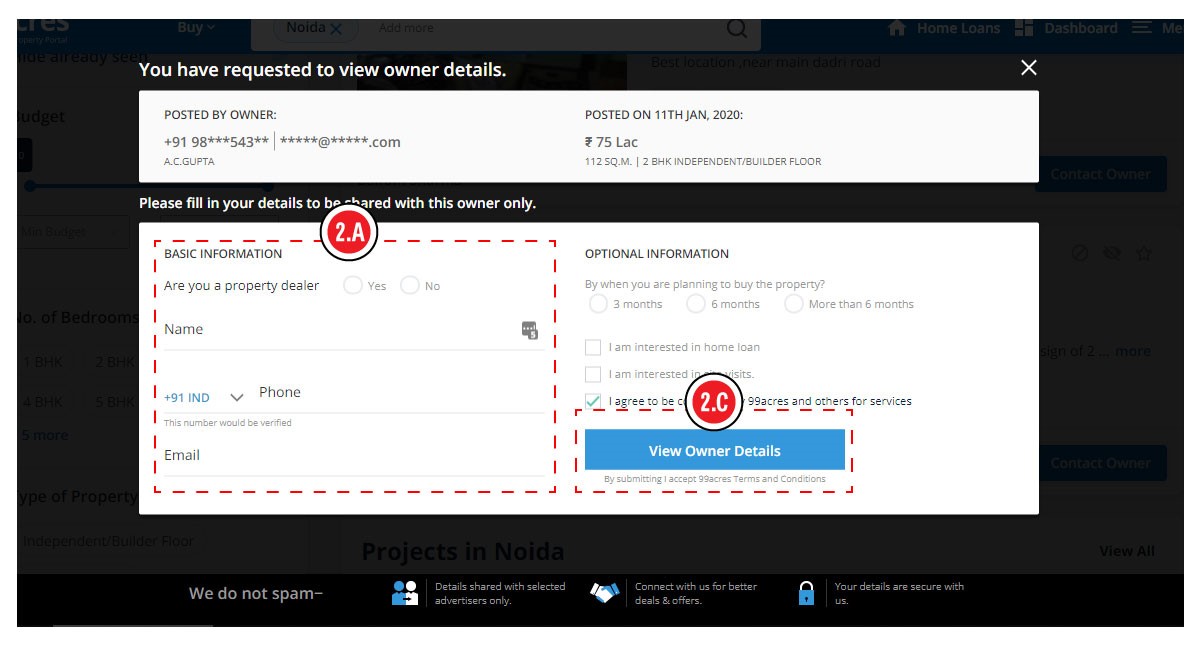The width and height of the screenshot is (1203, 646).
Task: Click the search magnifier icon
Action: coord(736,29)
